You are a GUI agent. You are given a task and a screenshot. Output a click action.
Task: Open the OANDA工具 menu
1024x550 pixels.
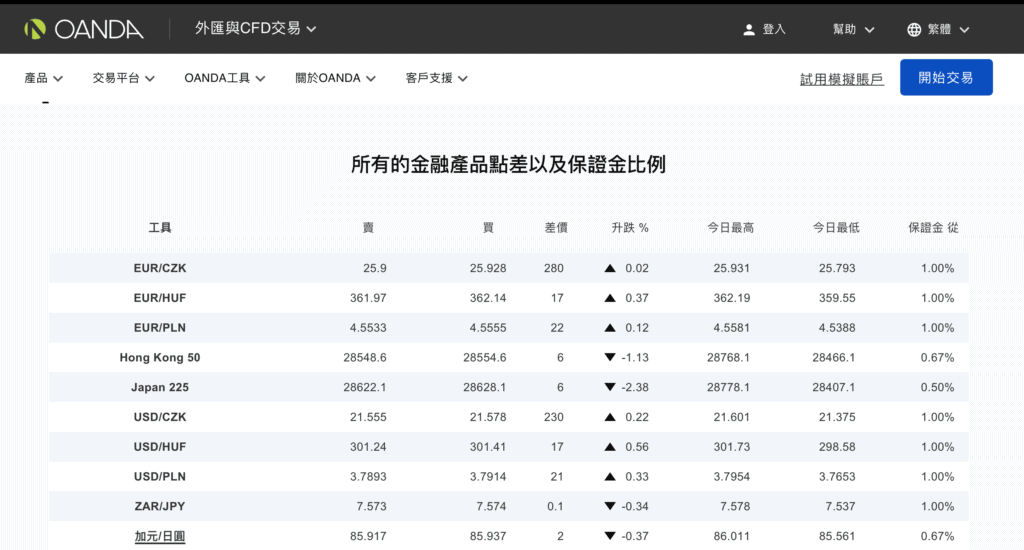tap(225, 78)
